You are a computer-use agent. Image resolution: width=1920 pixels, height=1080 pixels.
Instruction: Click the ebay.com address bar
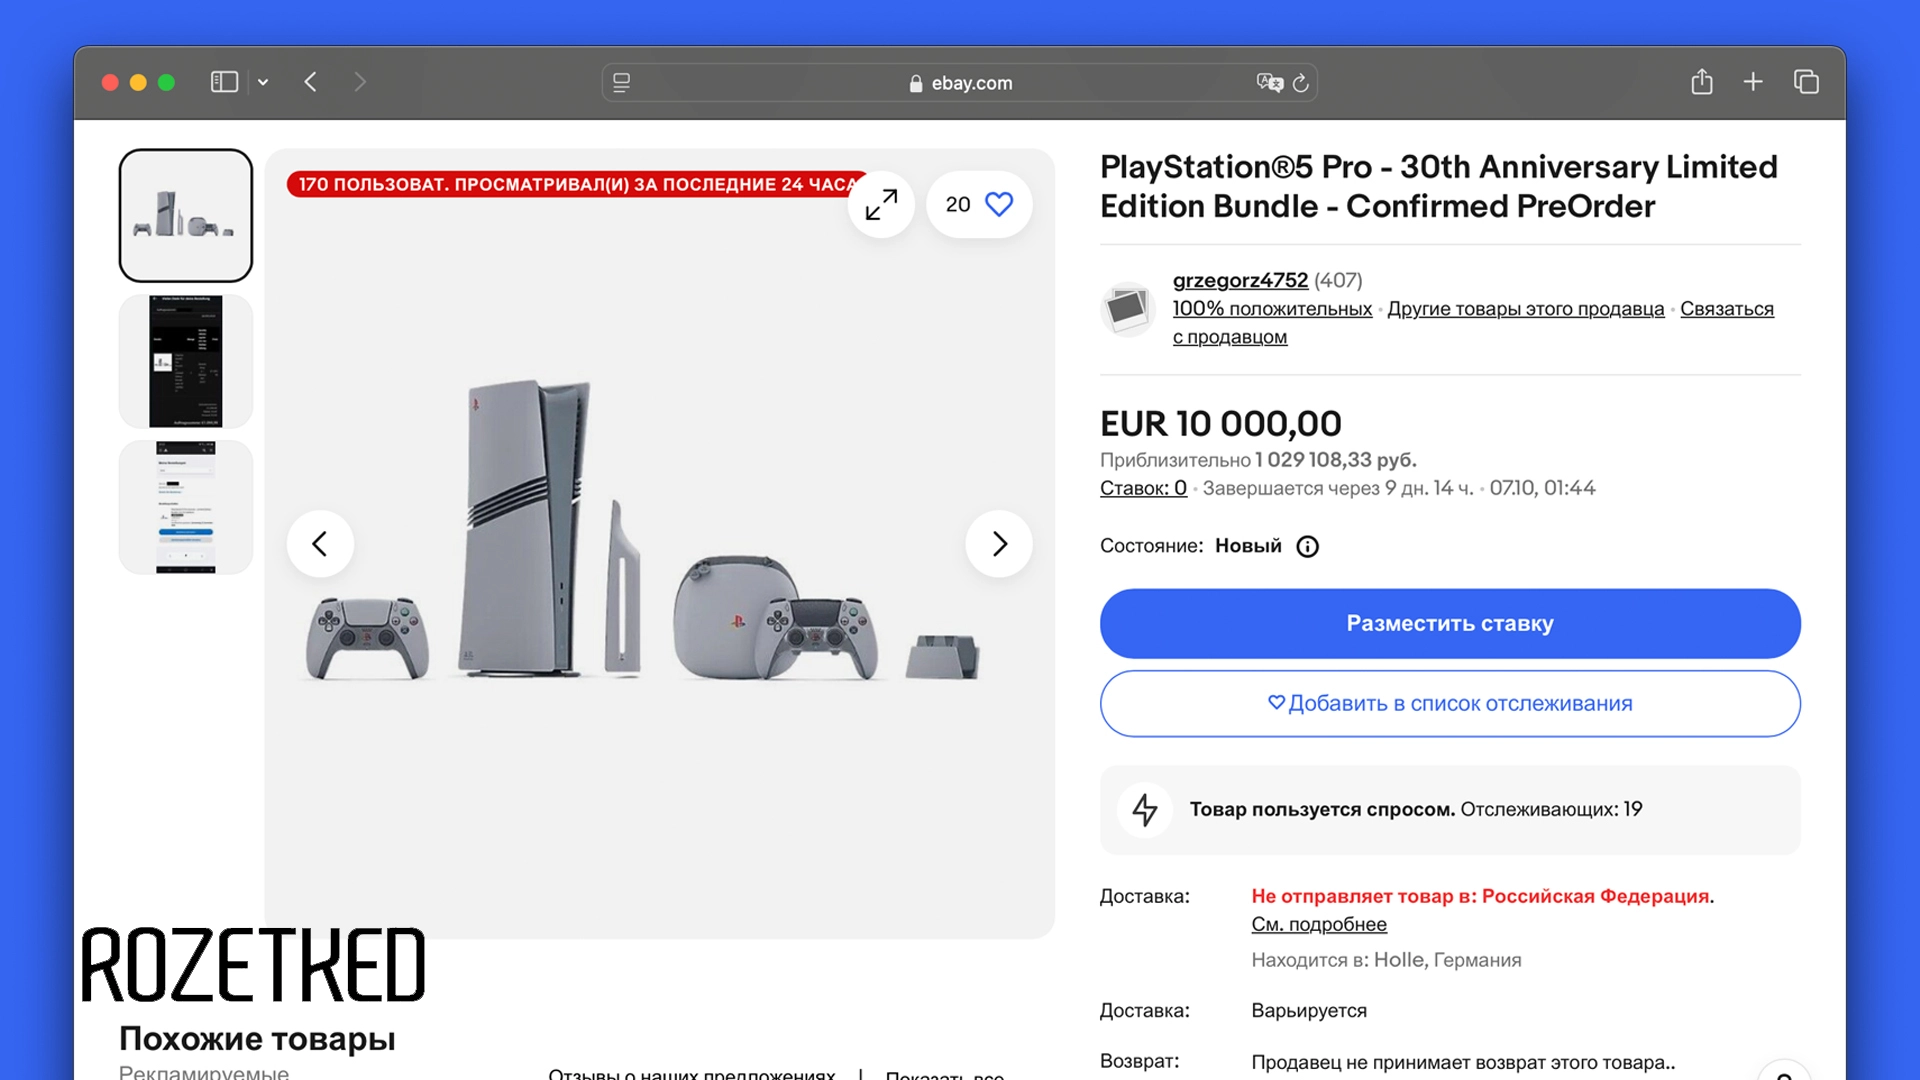[960, 83]
